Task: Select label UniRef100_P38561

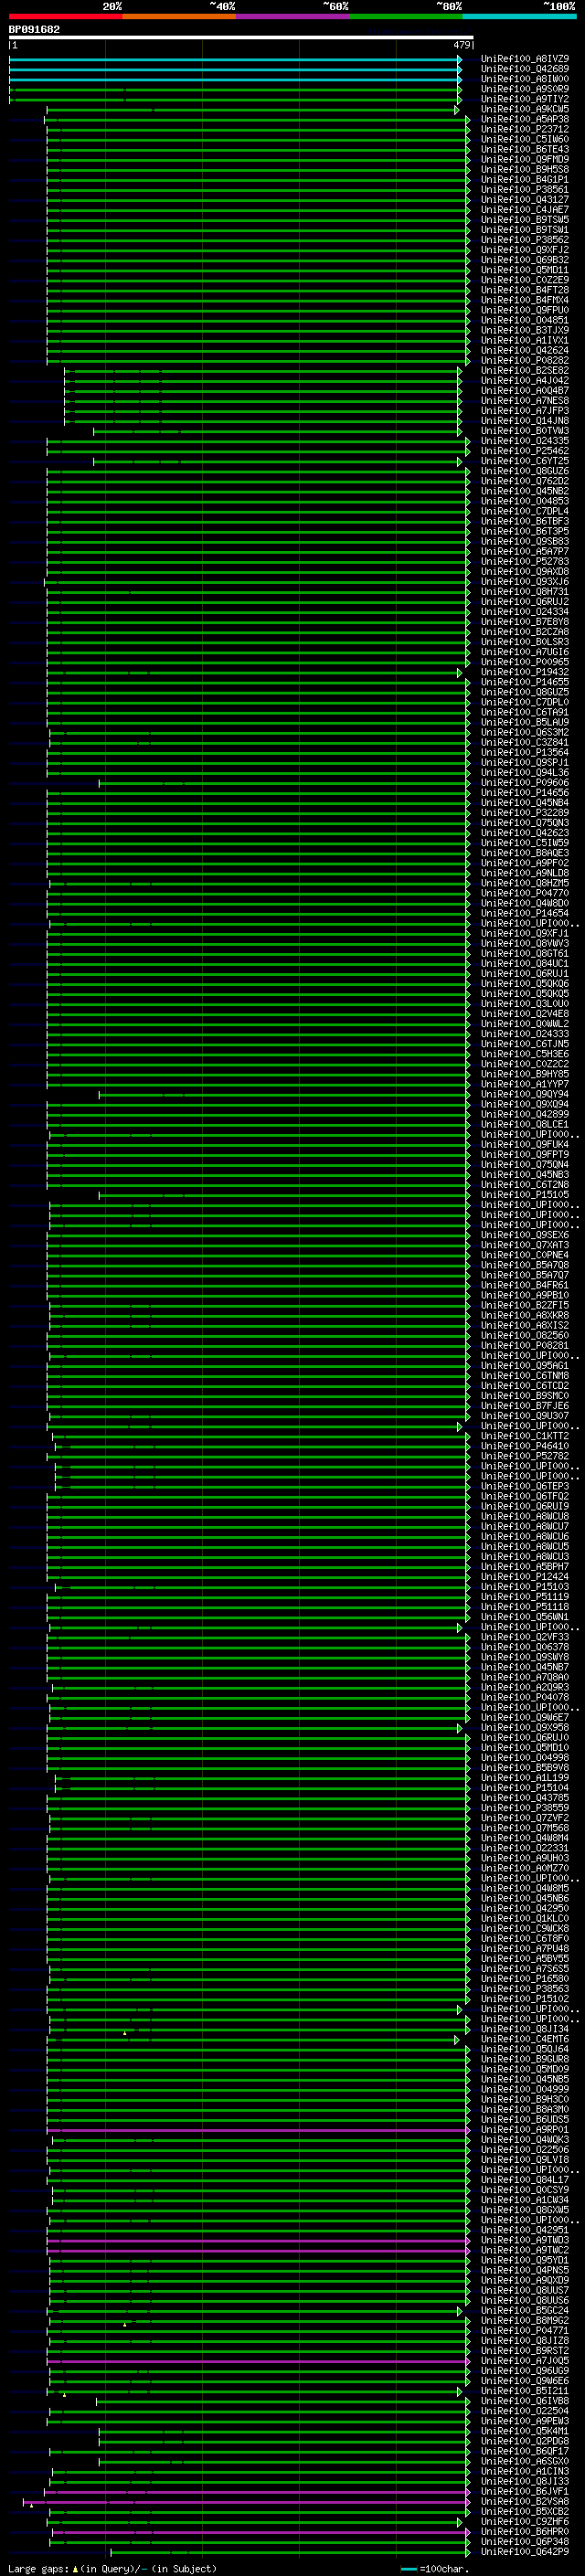Action: 525,189
